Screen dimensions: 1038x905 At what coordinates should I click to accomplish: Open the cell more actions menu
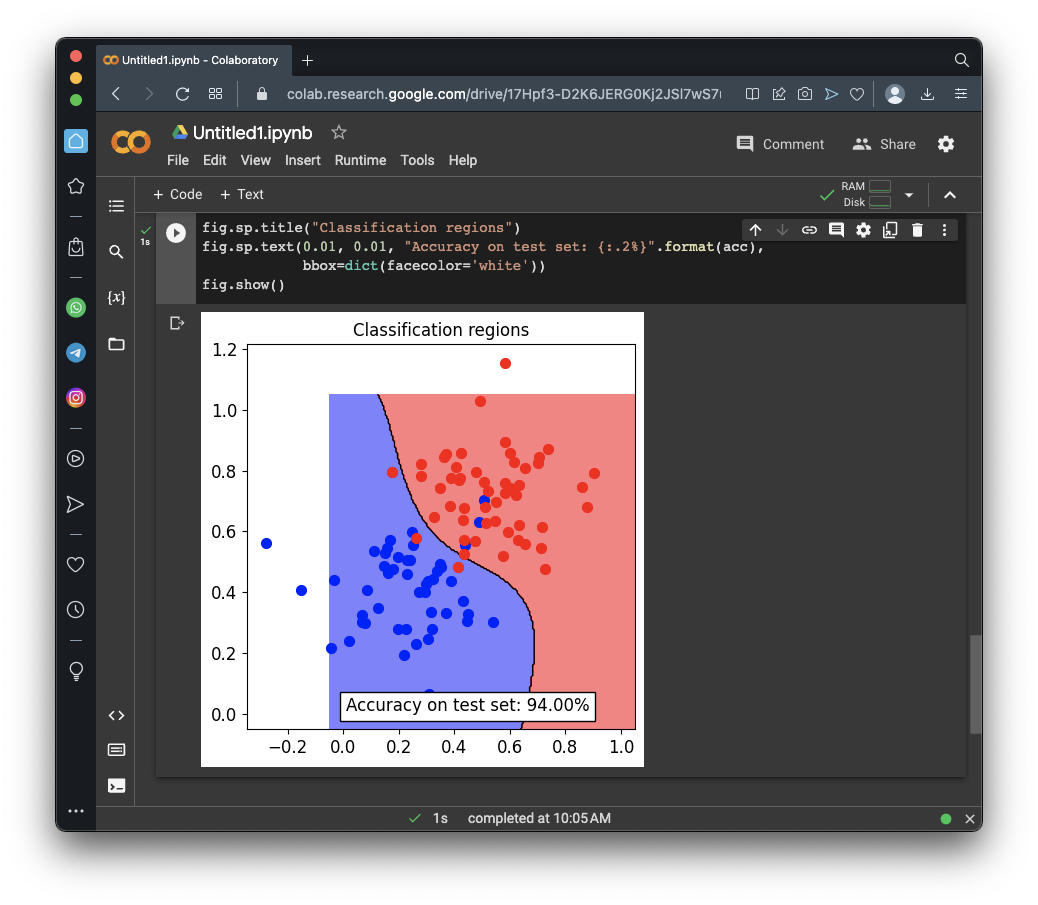click(x=944, y=230)
